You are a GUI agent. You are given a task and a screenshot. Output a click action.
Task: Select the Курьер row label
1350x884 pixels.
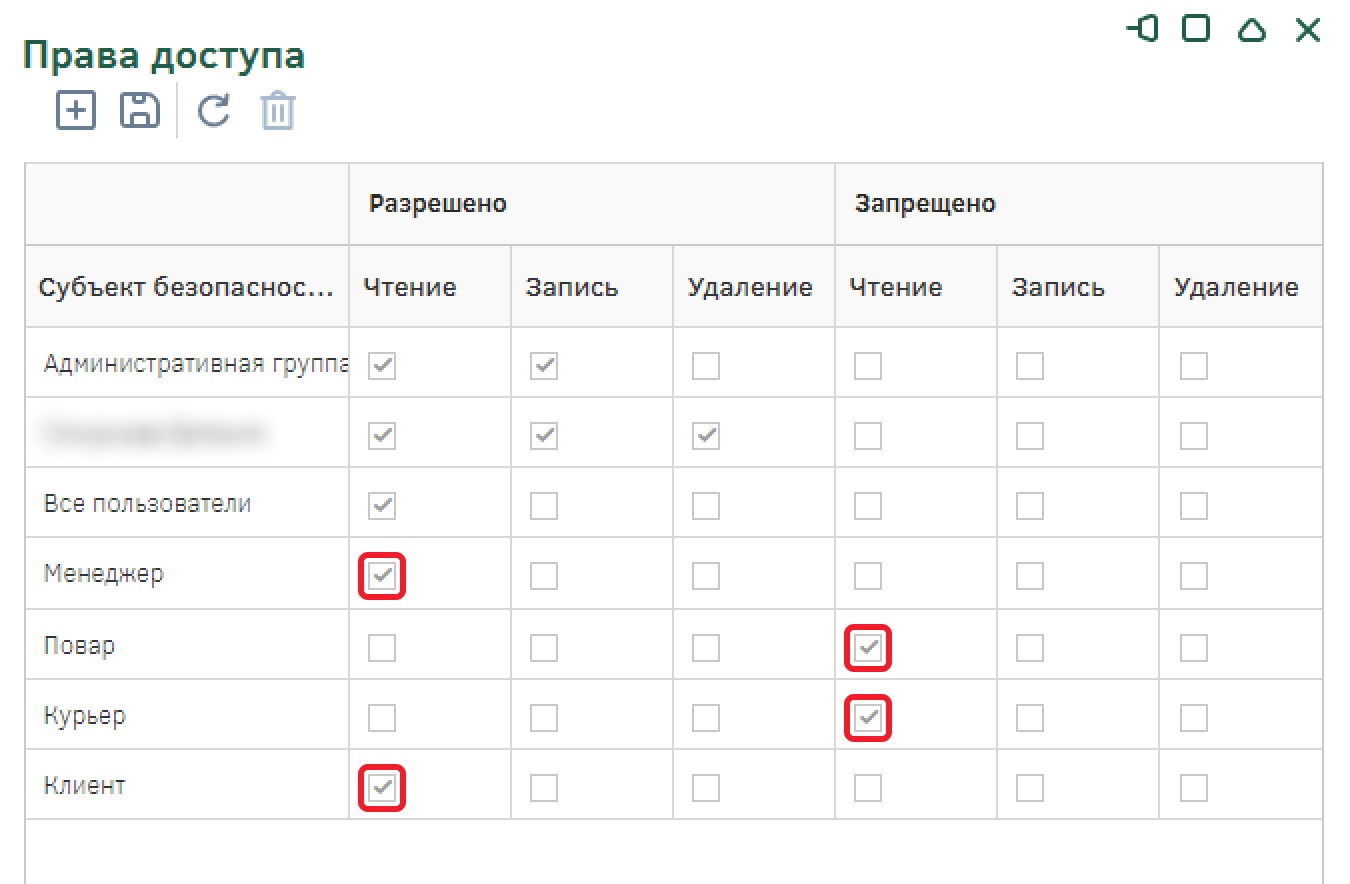[x=84, y=716]
